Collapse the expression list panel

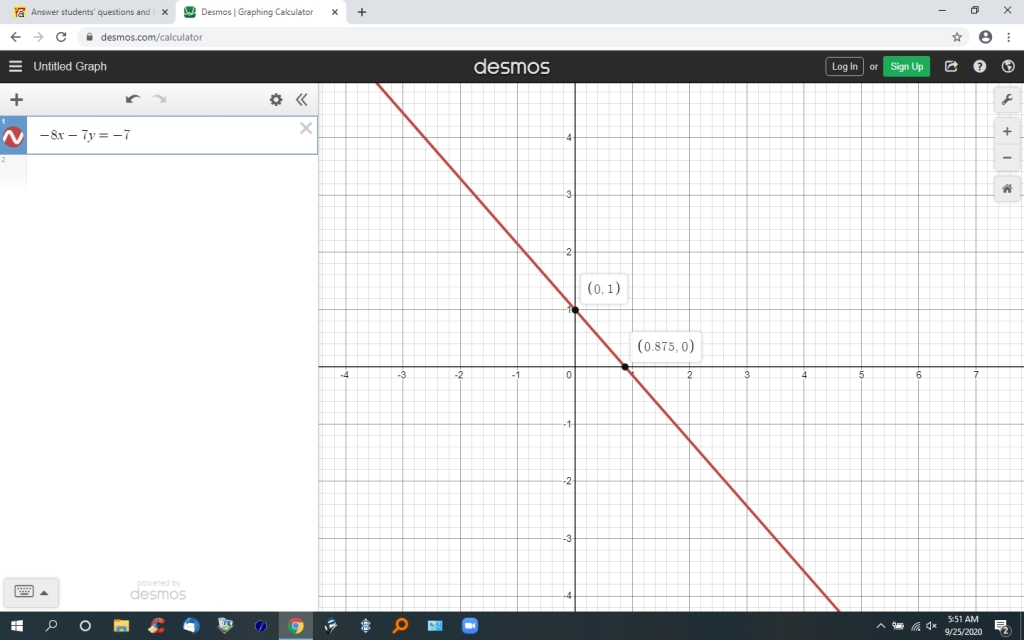tap(301, 99)
